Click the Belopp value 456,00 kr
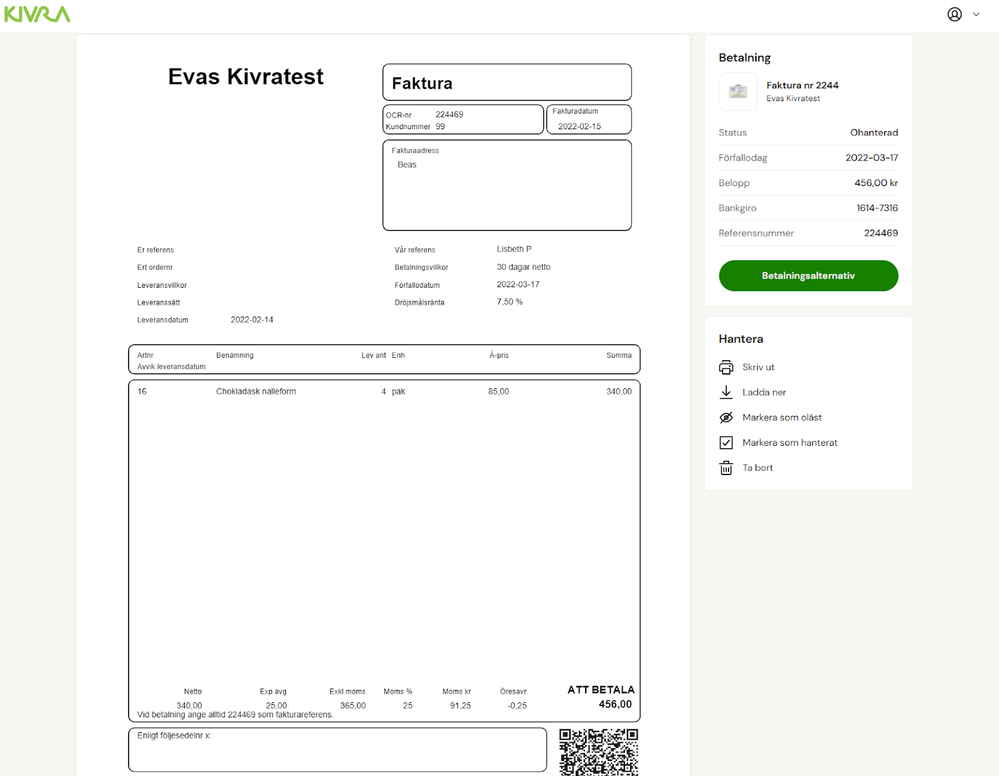 click(876, 183)
